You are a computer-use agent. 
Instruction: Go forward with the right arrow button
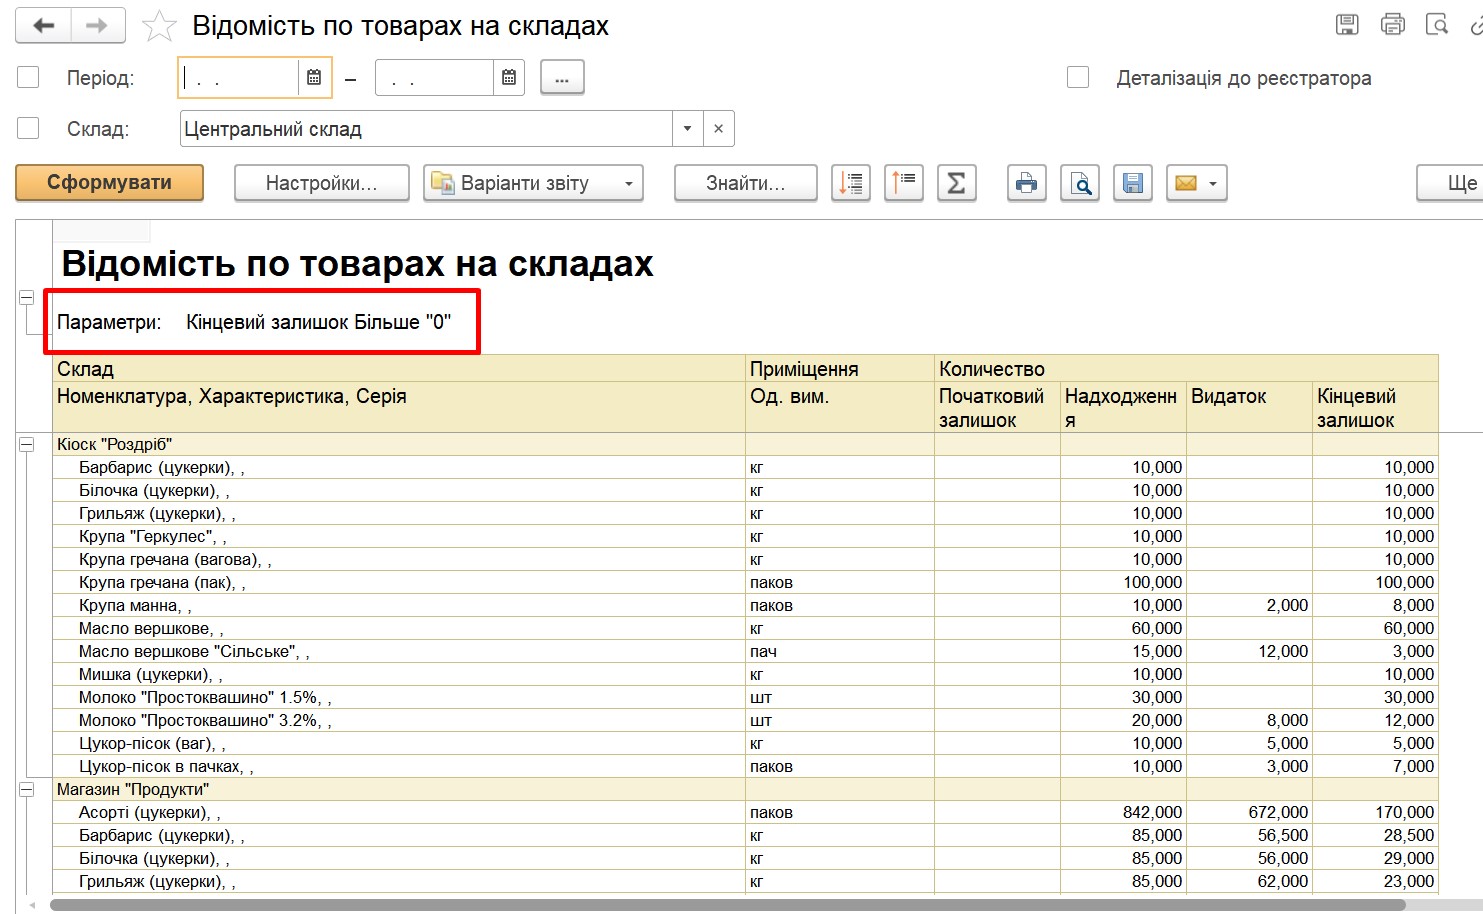[x=97, y=26]
